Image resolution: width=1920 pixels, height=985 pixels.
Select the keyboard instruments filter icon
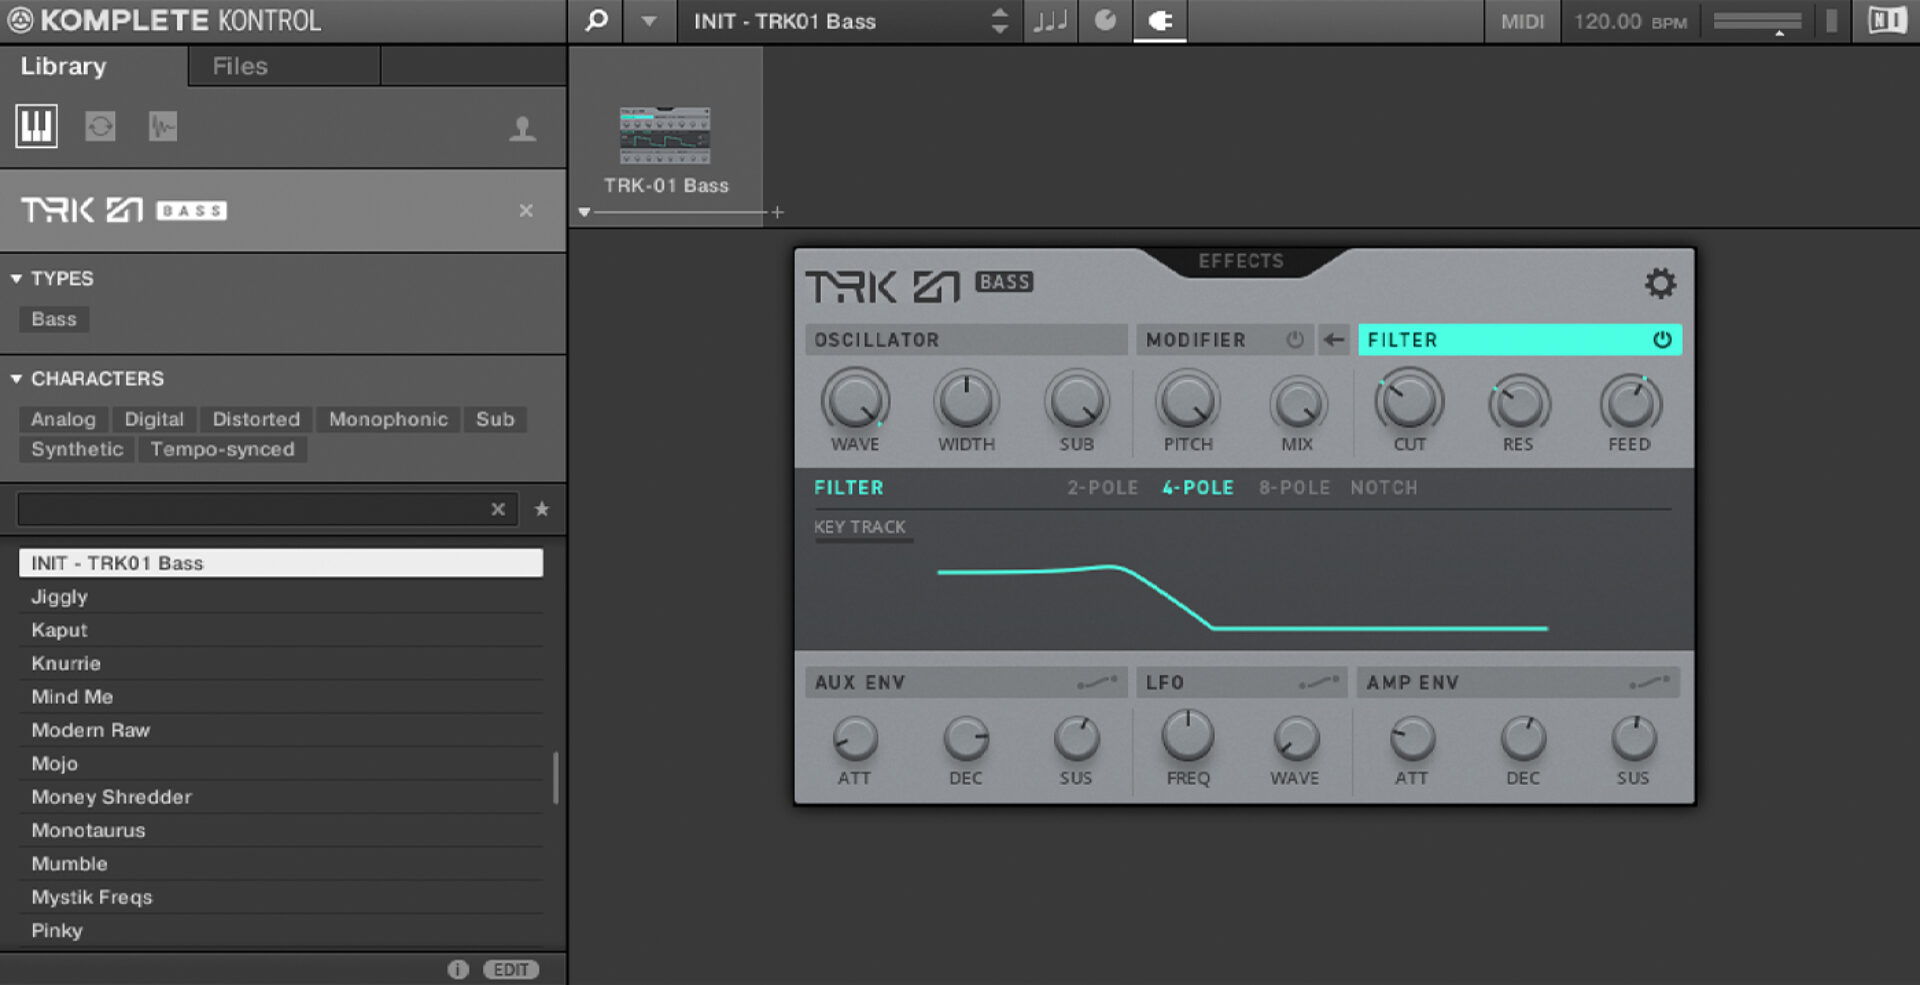37,126
